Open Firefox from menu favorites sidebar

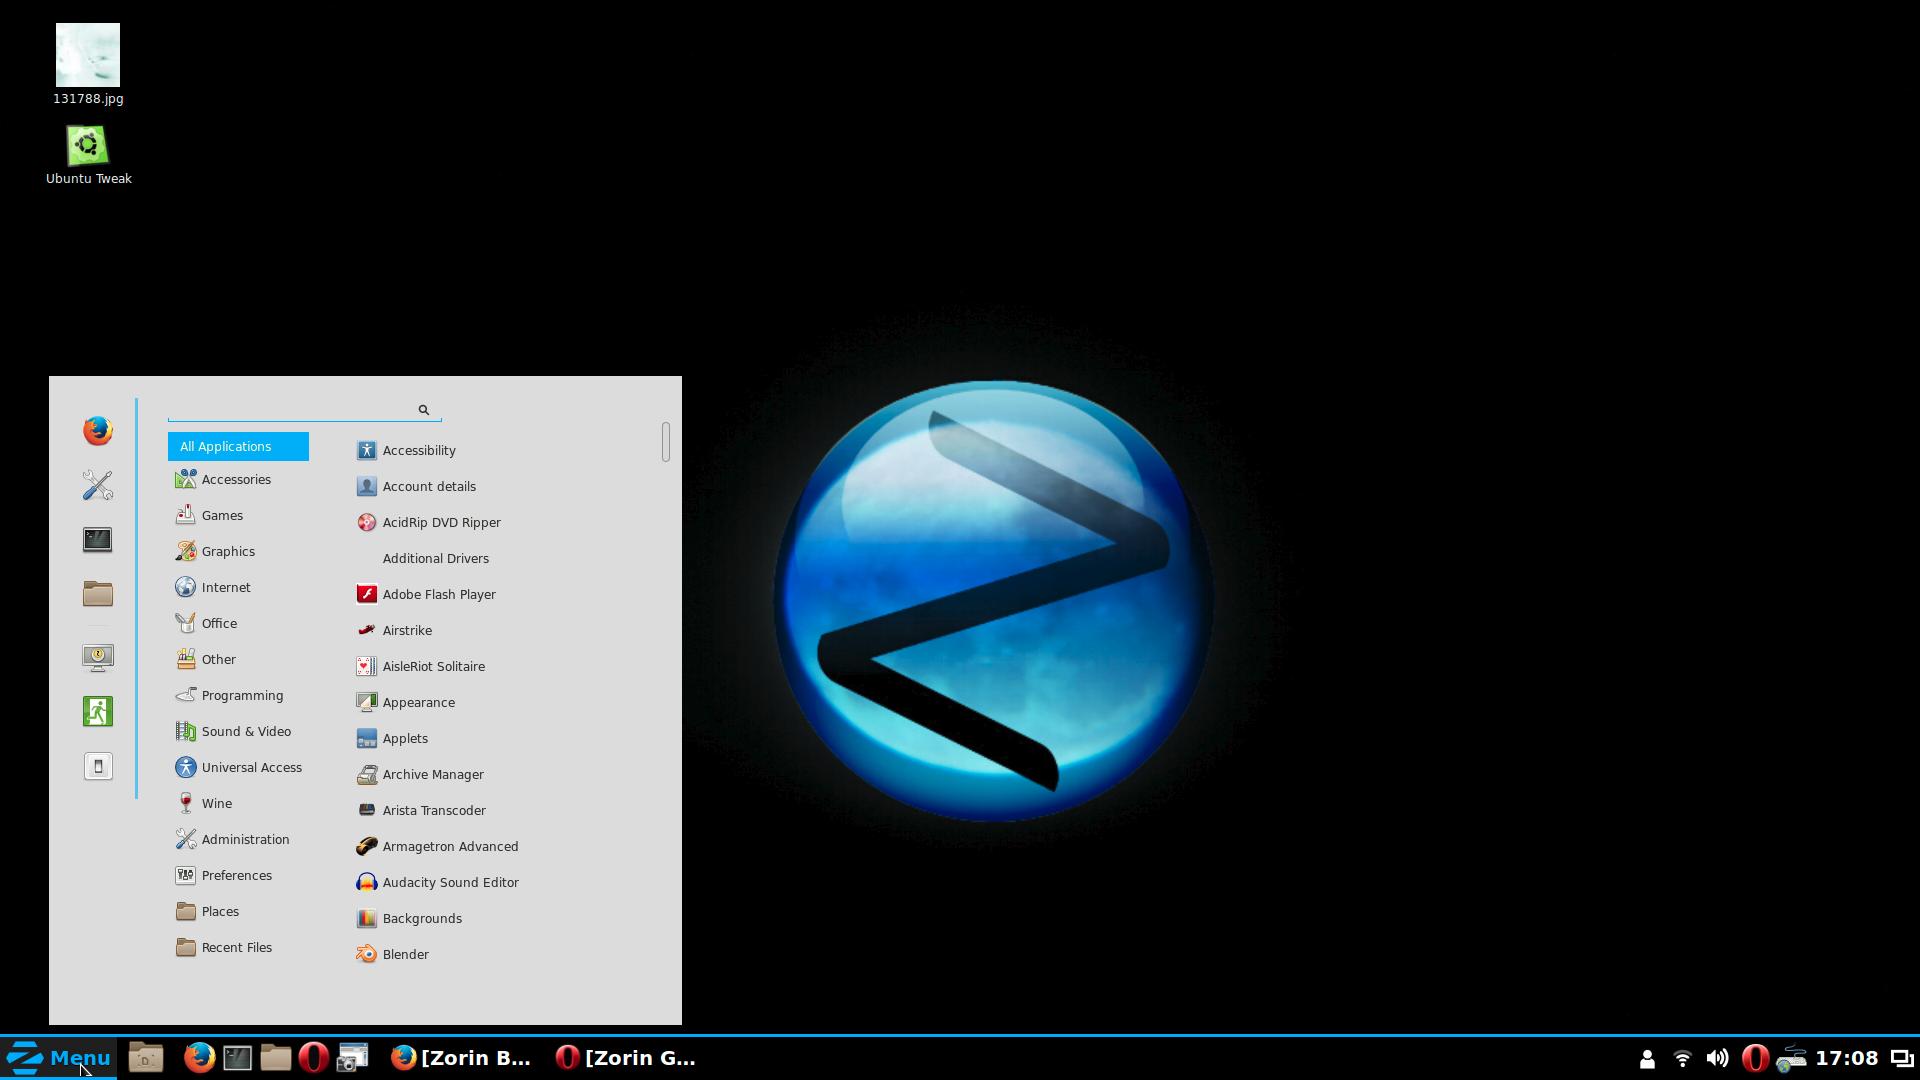[98, 431]
